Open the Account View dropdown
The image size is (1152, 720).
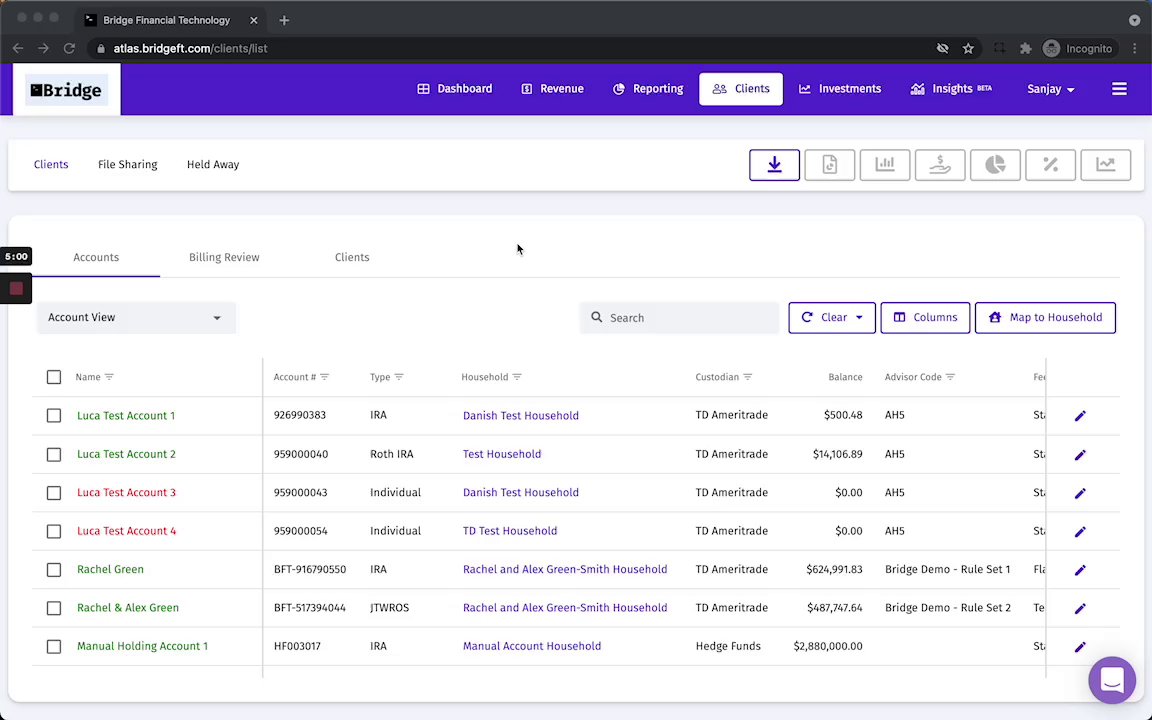point(136,317)
